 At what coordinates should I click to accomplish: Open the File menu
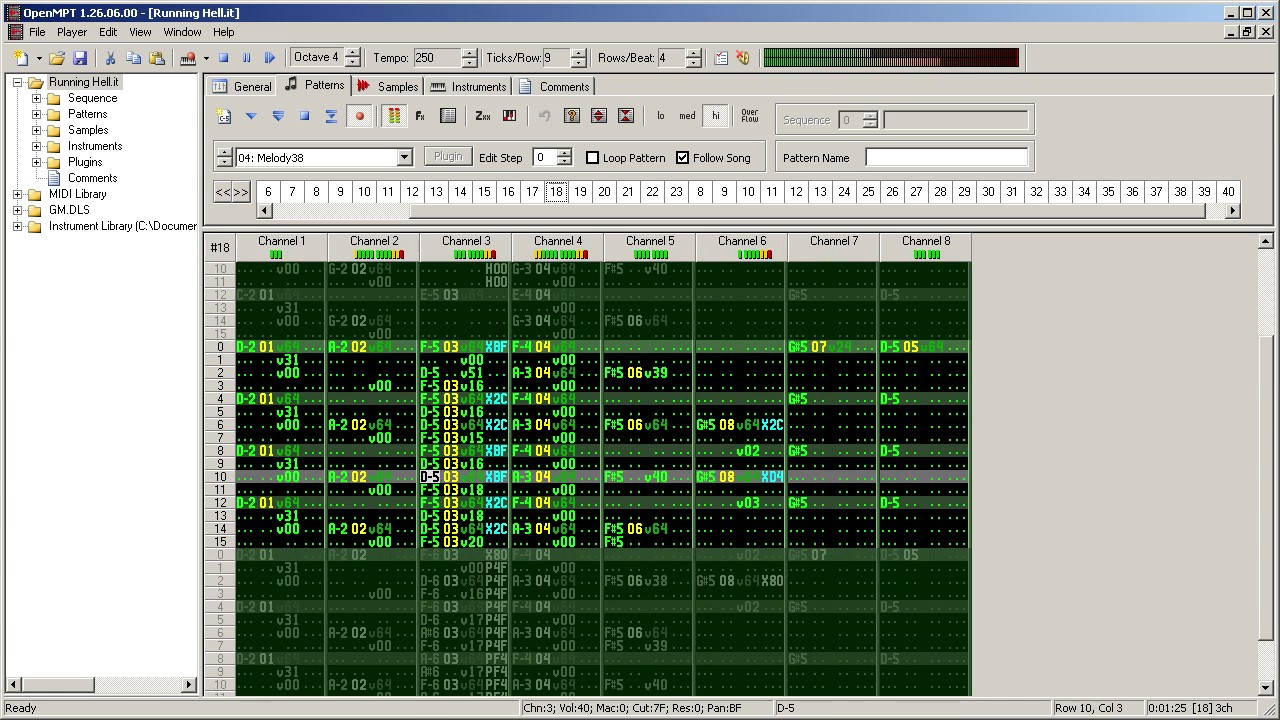[37, 32]
